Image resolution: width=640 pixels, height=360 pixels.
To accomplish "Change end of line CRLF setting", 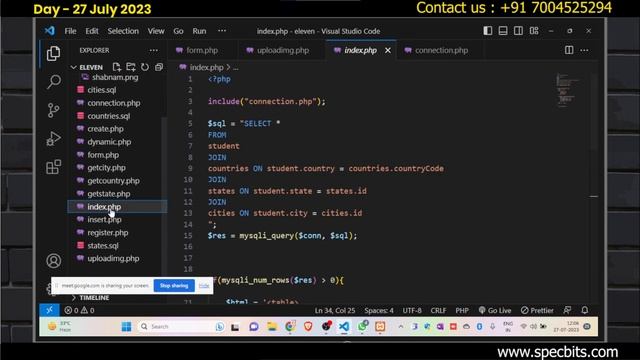I will tap(438, 310).
